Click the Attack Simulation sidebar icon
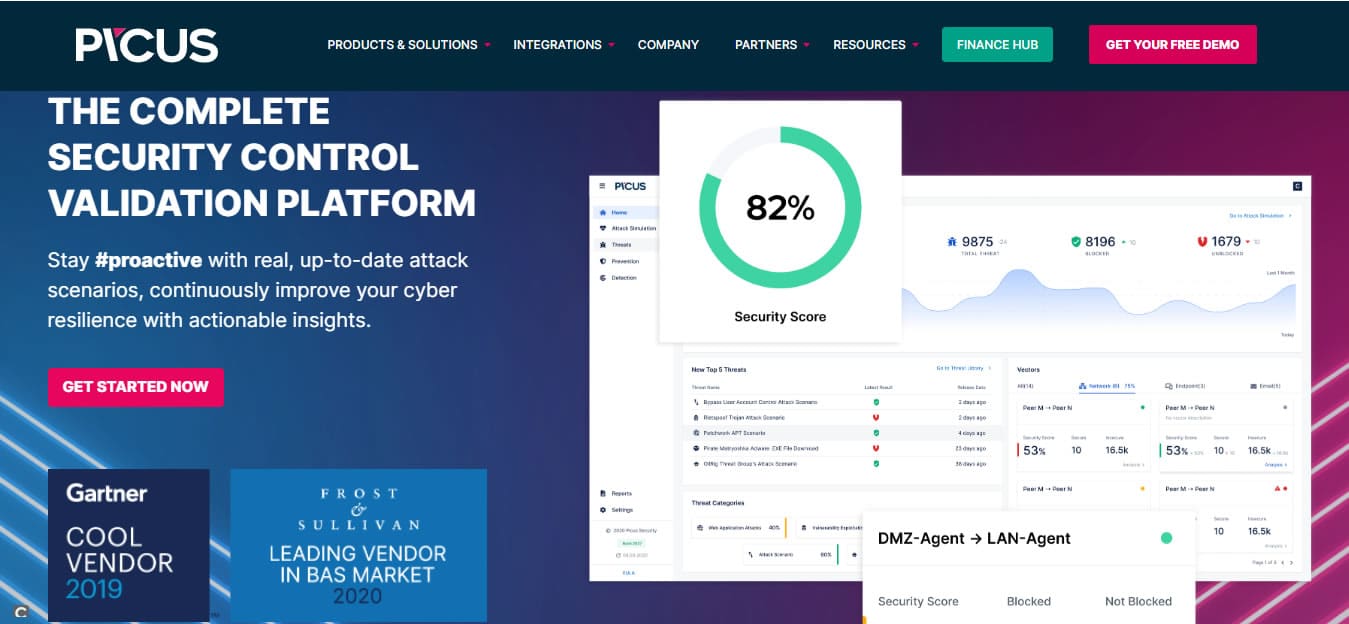Image resolution: width=1349 pixels, height=624 pixels. [x=602, y=229]
